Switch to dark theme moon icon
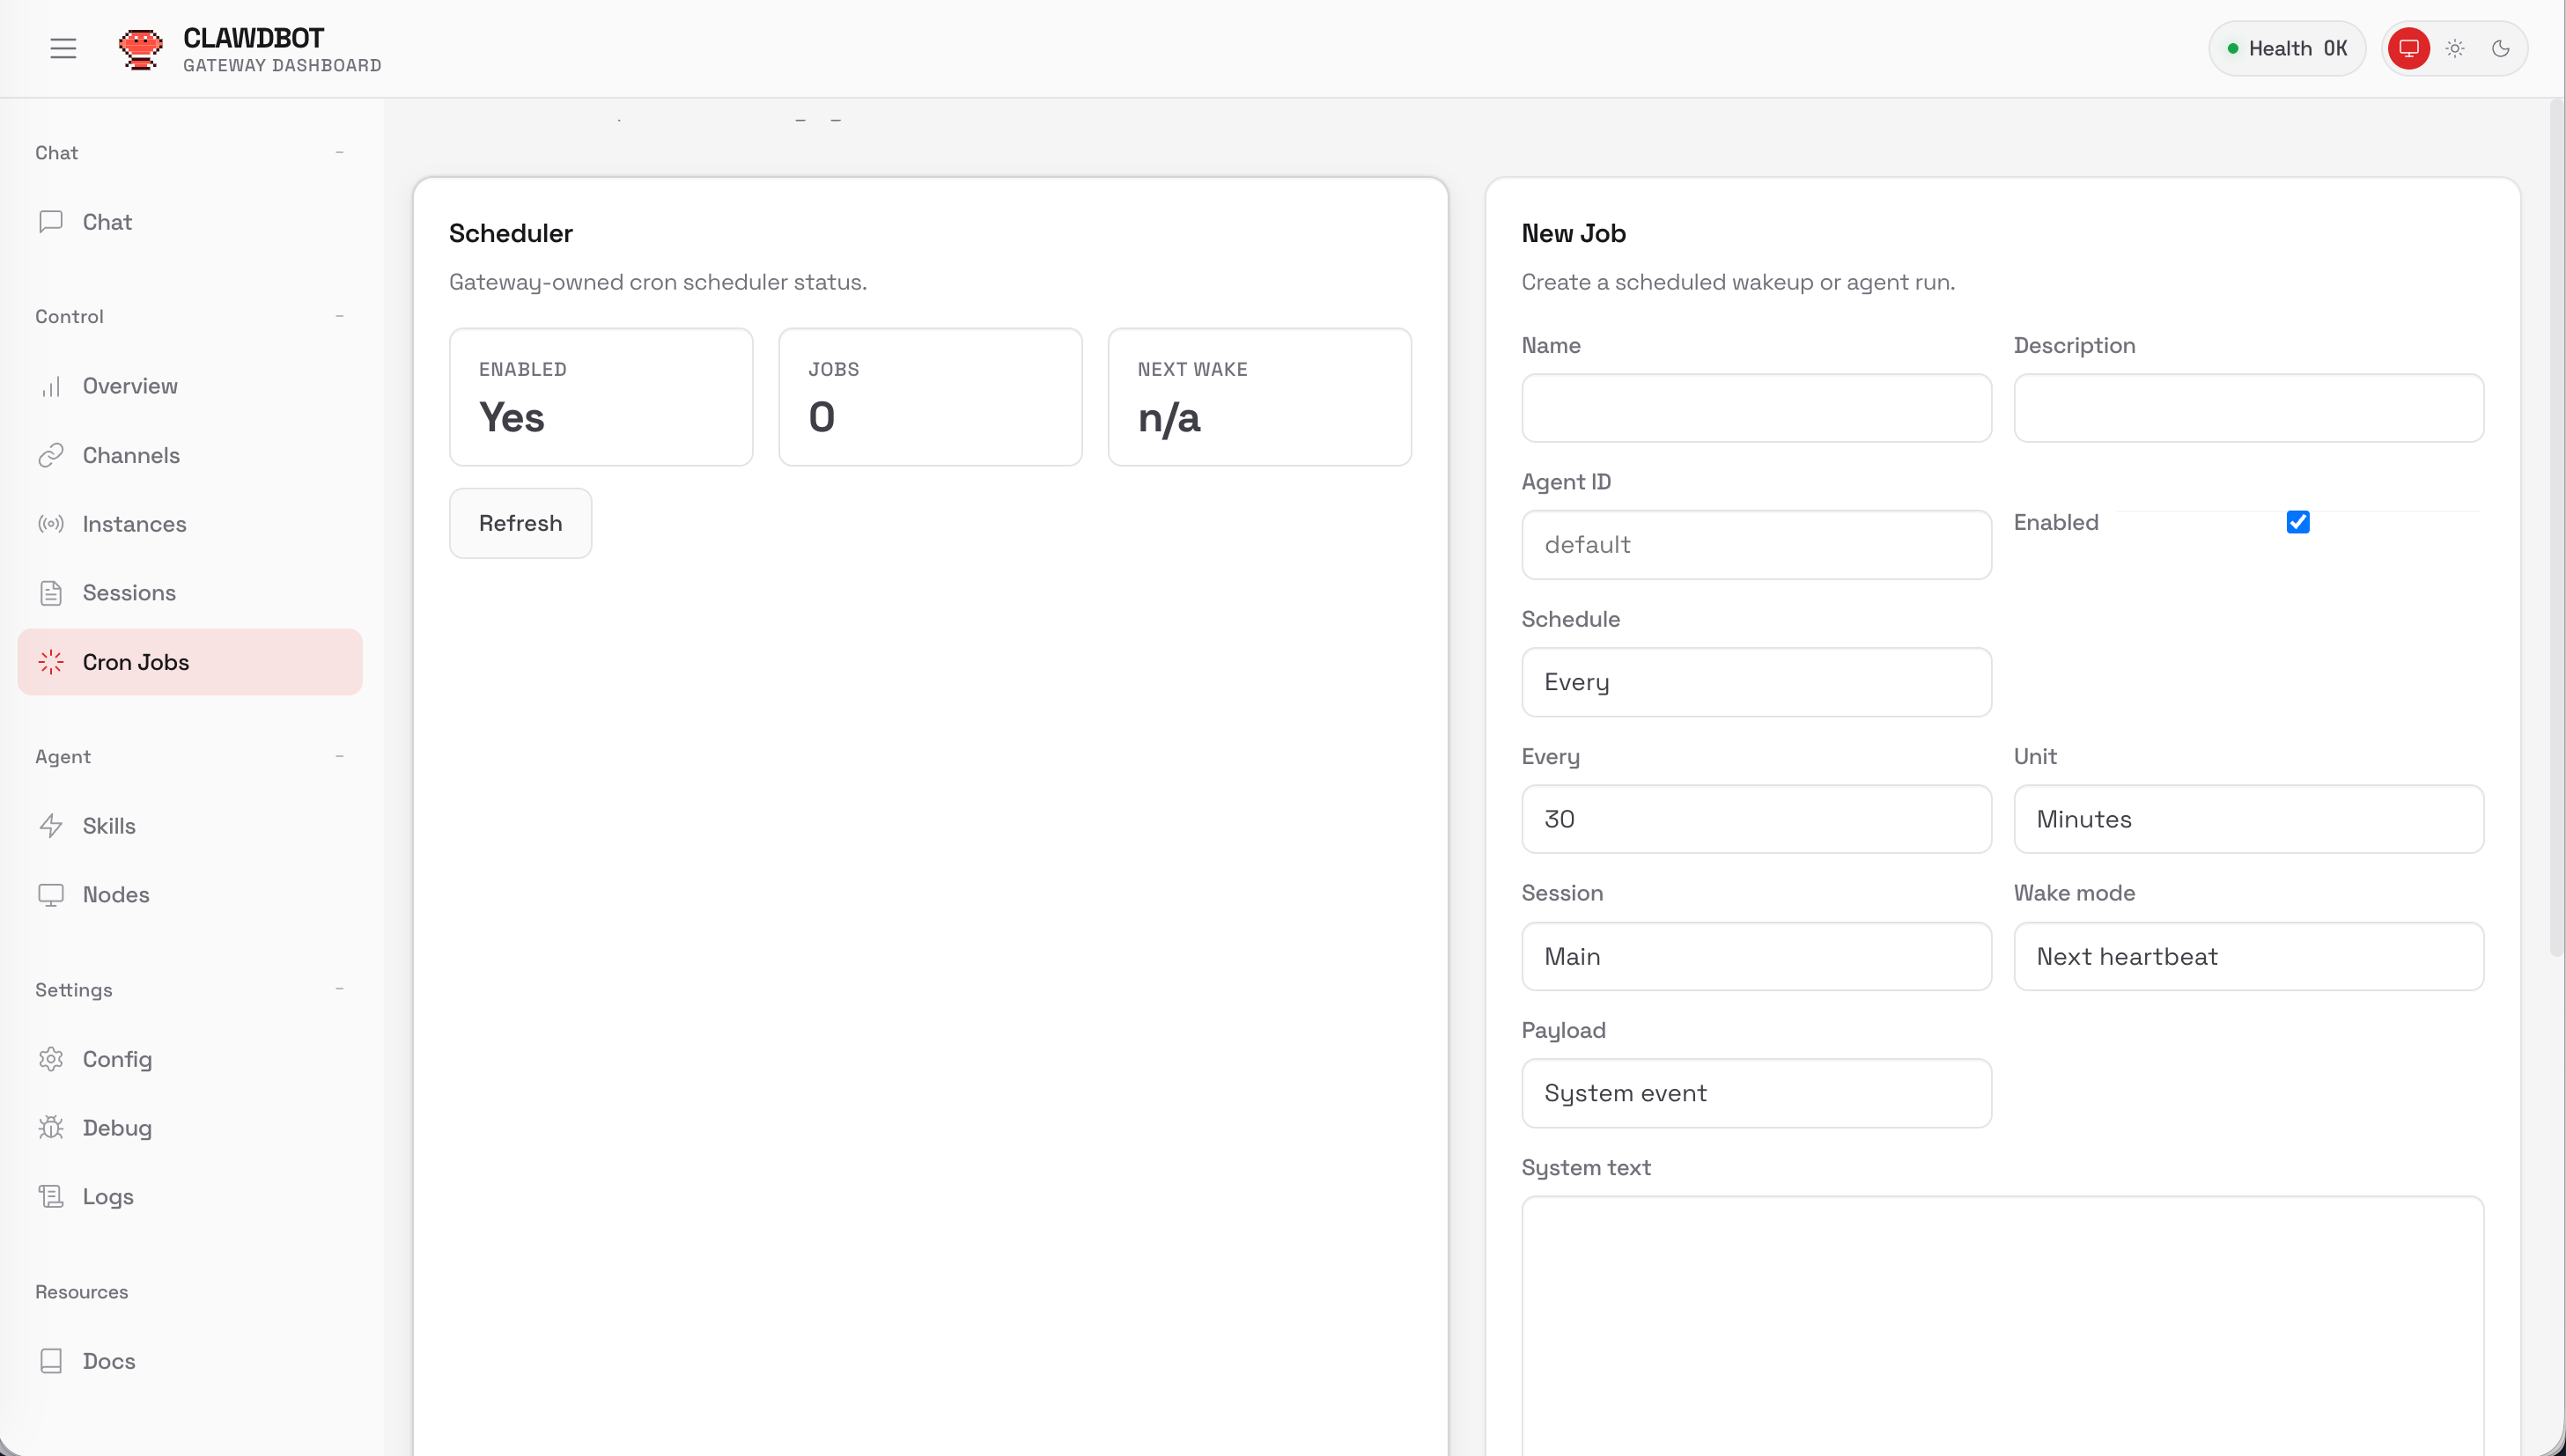The height and width of the screenshot is (1456, 2566). point(2500,48)
